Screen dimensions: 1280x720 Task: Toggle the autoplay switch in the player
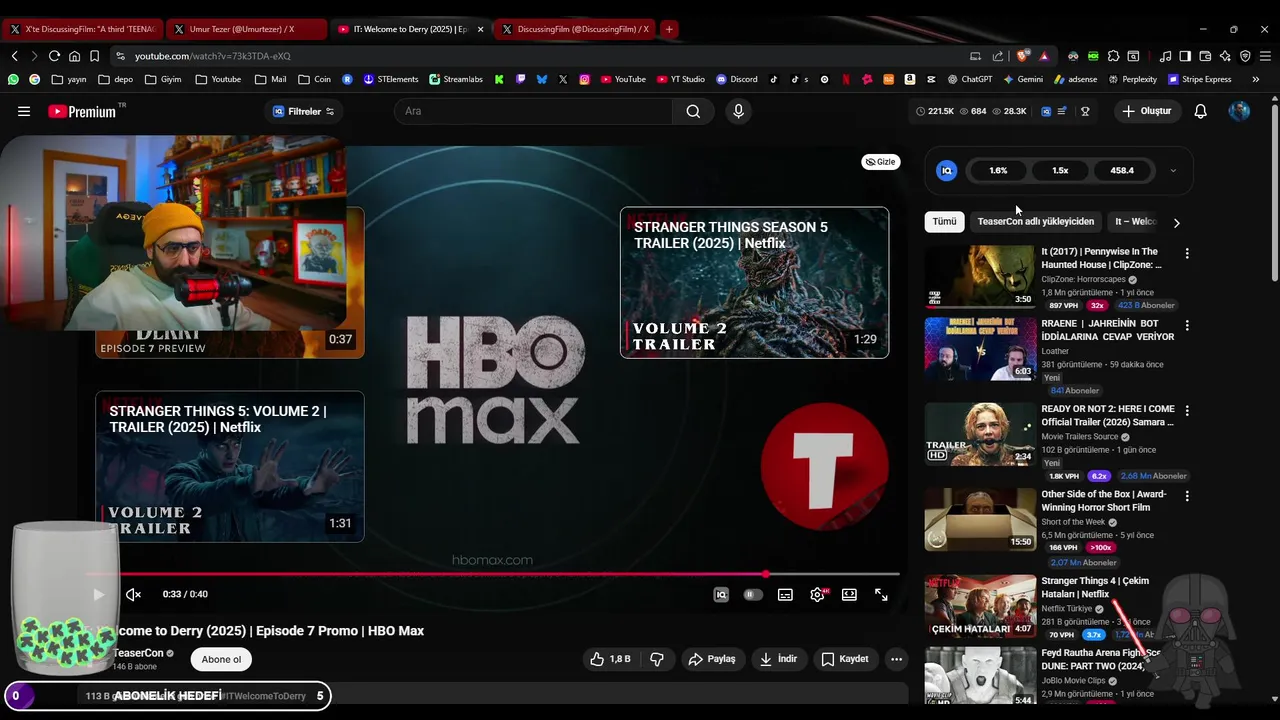tap(753, 594)
